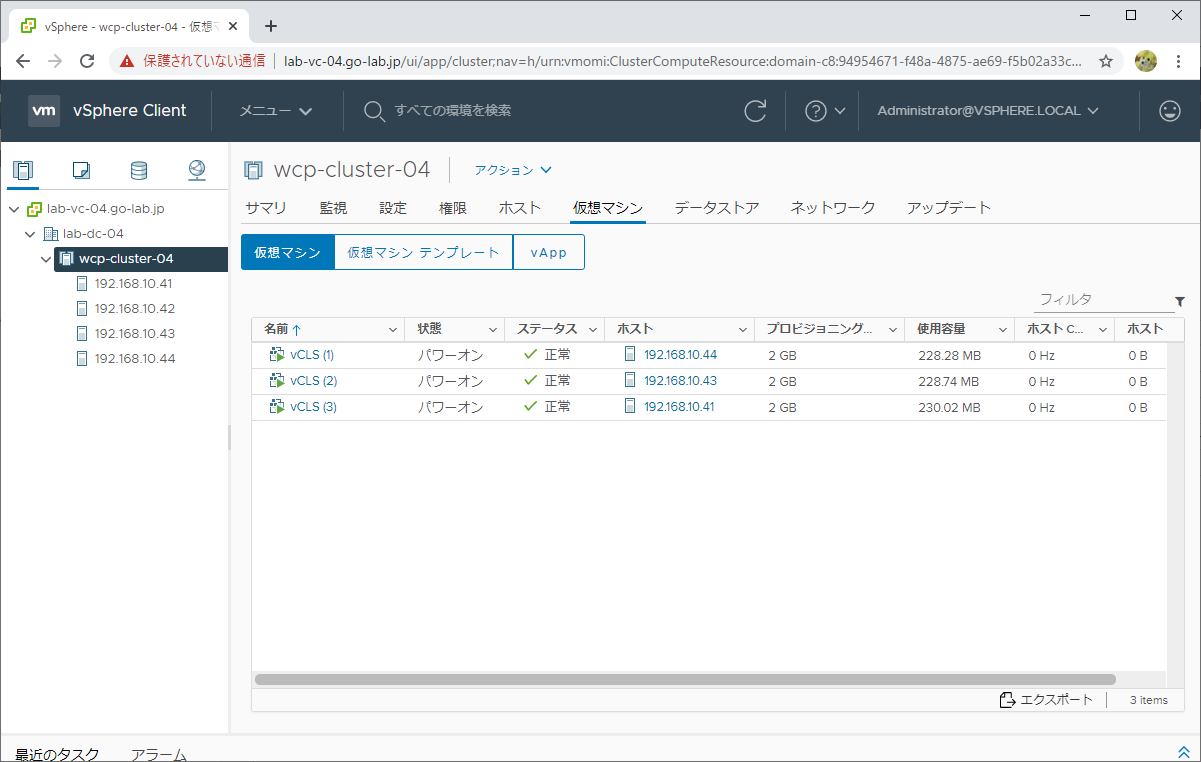Expand the bottom tasks panel arrows
The width and height of the screenshot is (1201, 762).
(x=1184, y=752)
